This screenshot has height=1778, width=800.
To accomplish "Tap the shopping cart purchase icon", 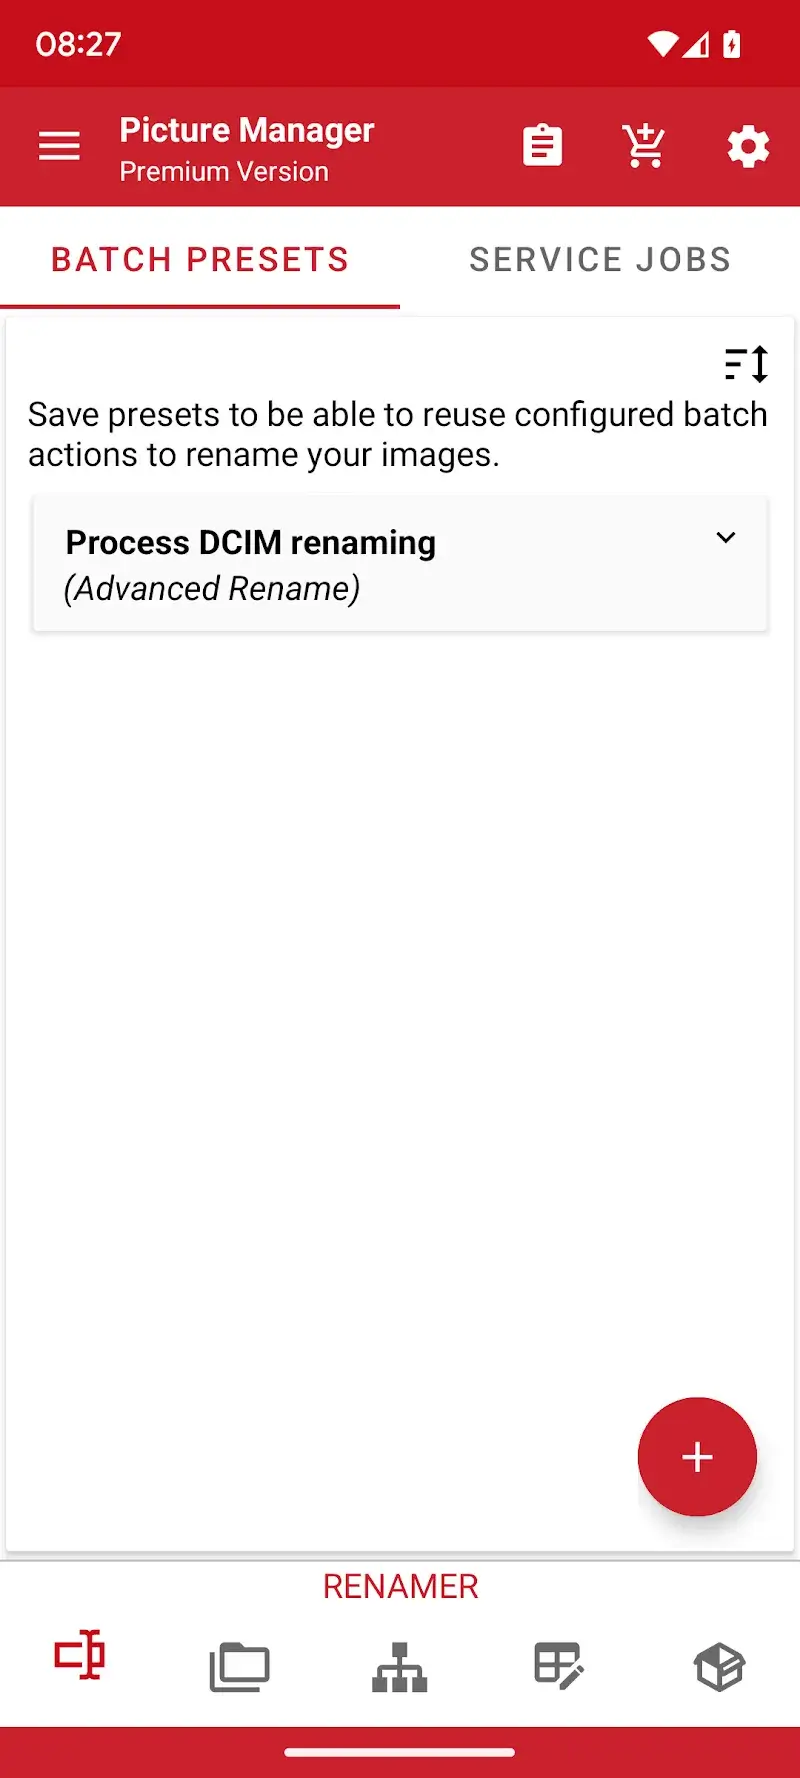I will point(644,146).
